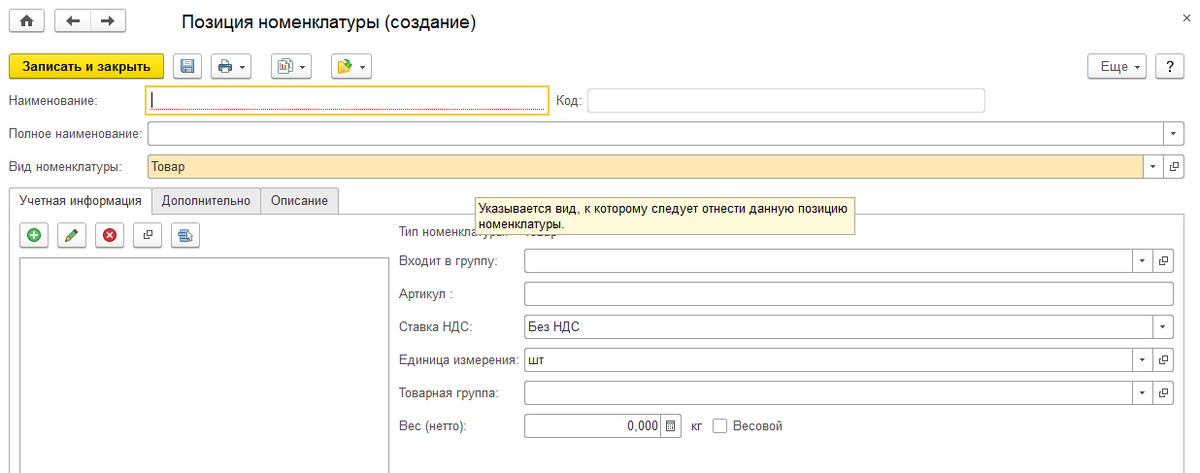Viewport: 1200px width, 473px height.
Task: Open the Еще menu
Action: click(1117, 66)
